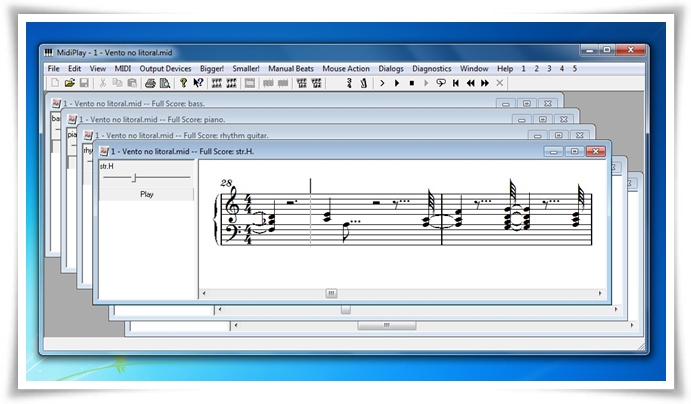This screenshot has height=404, width=691.
Task: Open a MIDI file via folder icon
Action: [70, 83]
